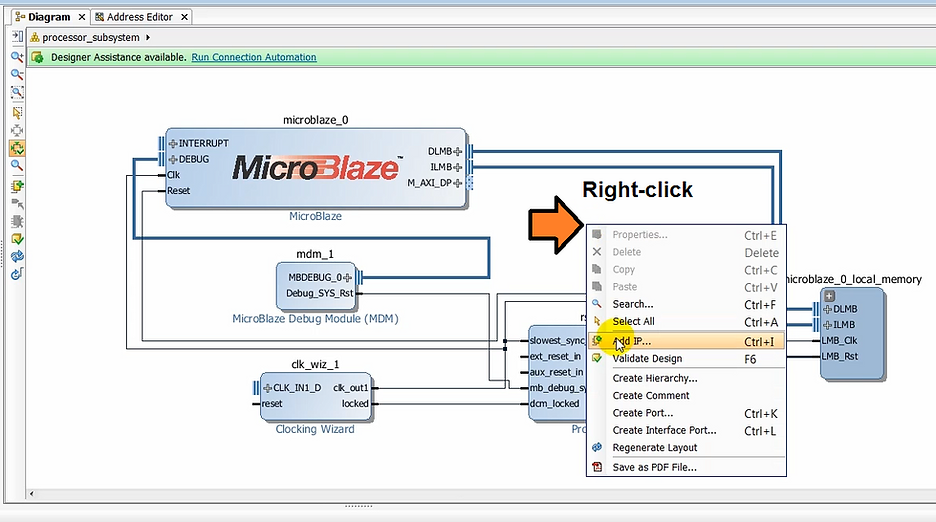
Task: Close the Diagram tab
Action: (x=82, y=17)
